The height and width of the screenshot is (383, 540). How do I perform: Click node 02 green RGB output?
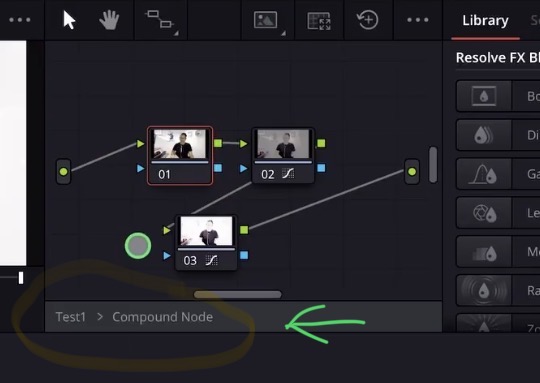[x=321, y=143]
